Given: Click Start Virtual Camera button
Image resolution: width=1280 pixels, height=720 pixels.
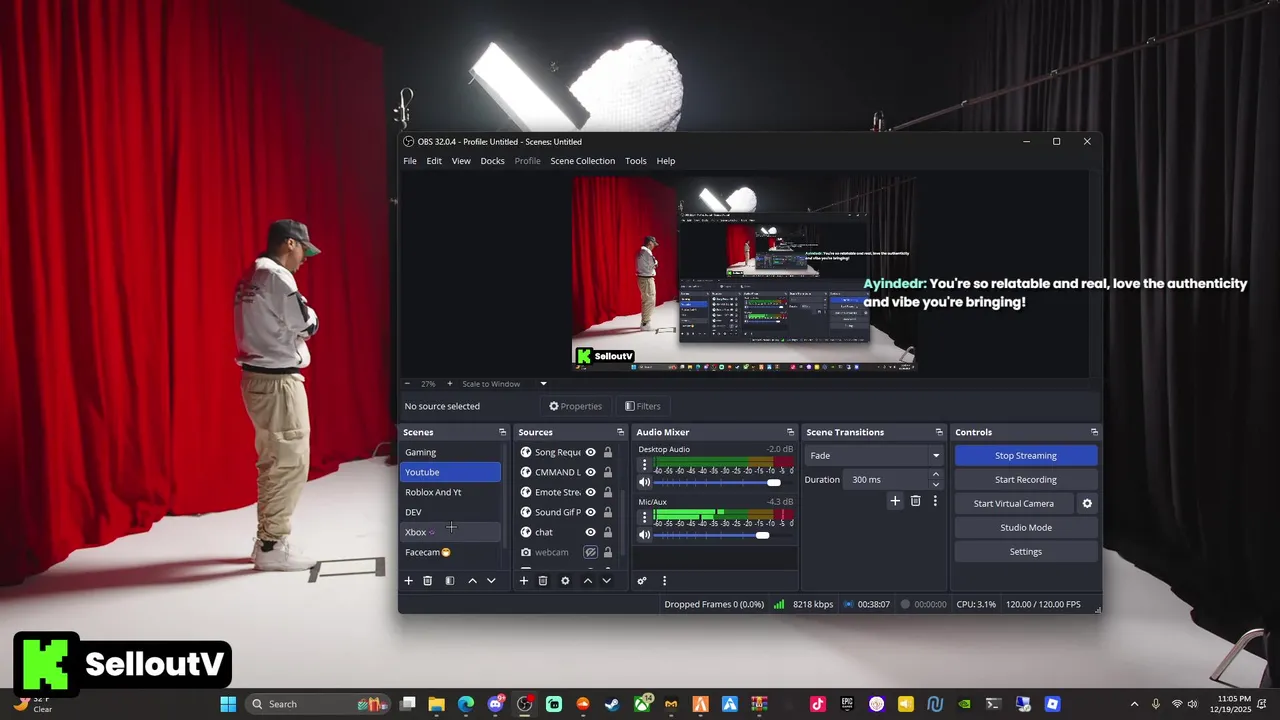Looking at the screenshot, I should 1014,504.
